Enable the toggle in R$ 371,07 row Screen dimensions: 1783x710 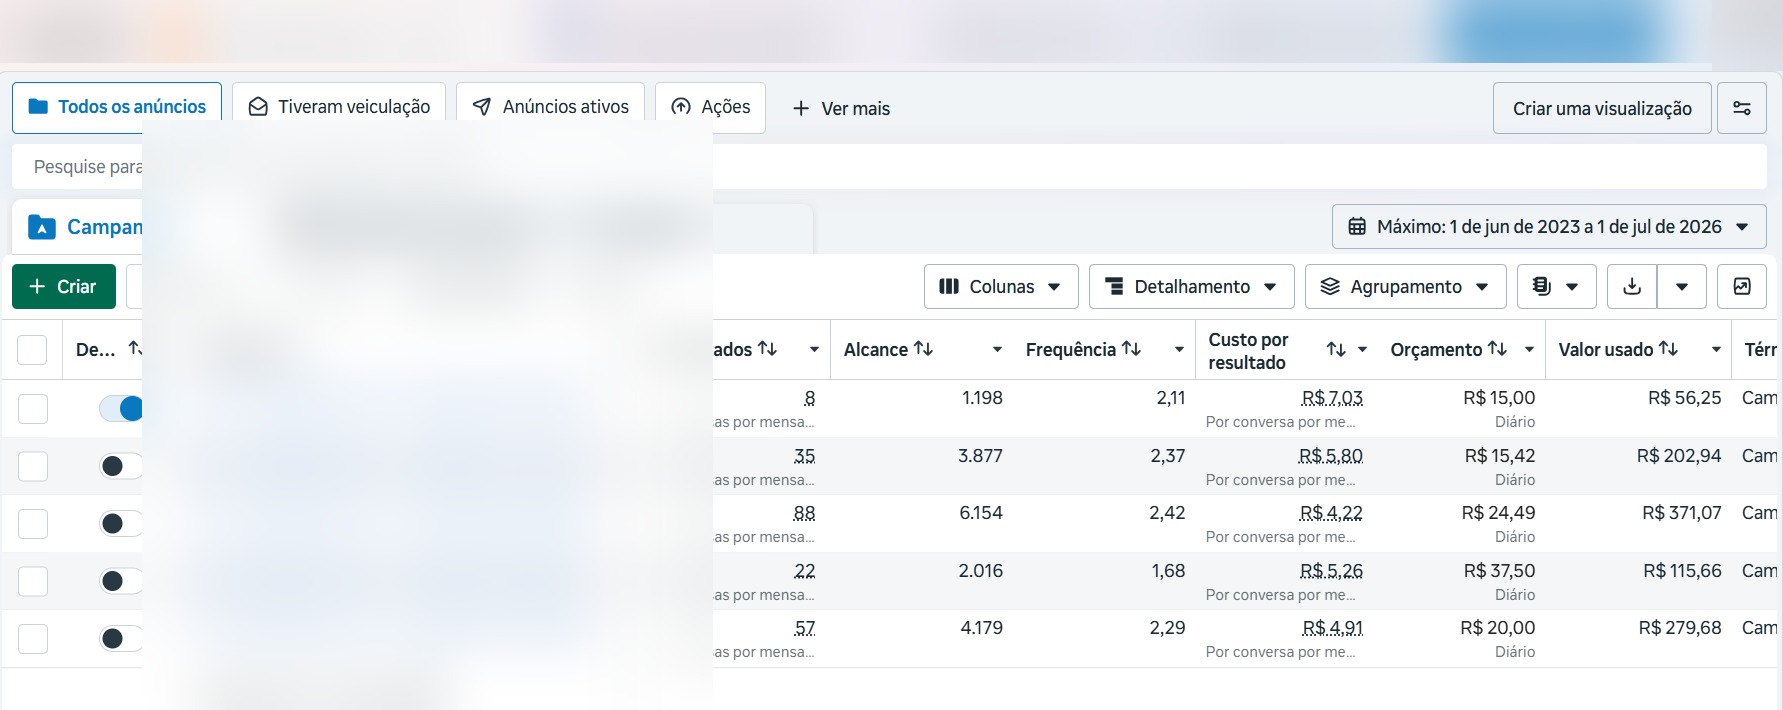point(121,523)
